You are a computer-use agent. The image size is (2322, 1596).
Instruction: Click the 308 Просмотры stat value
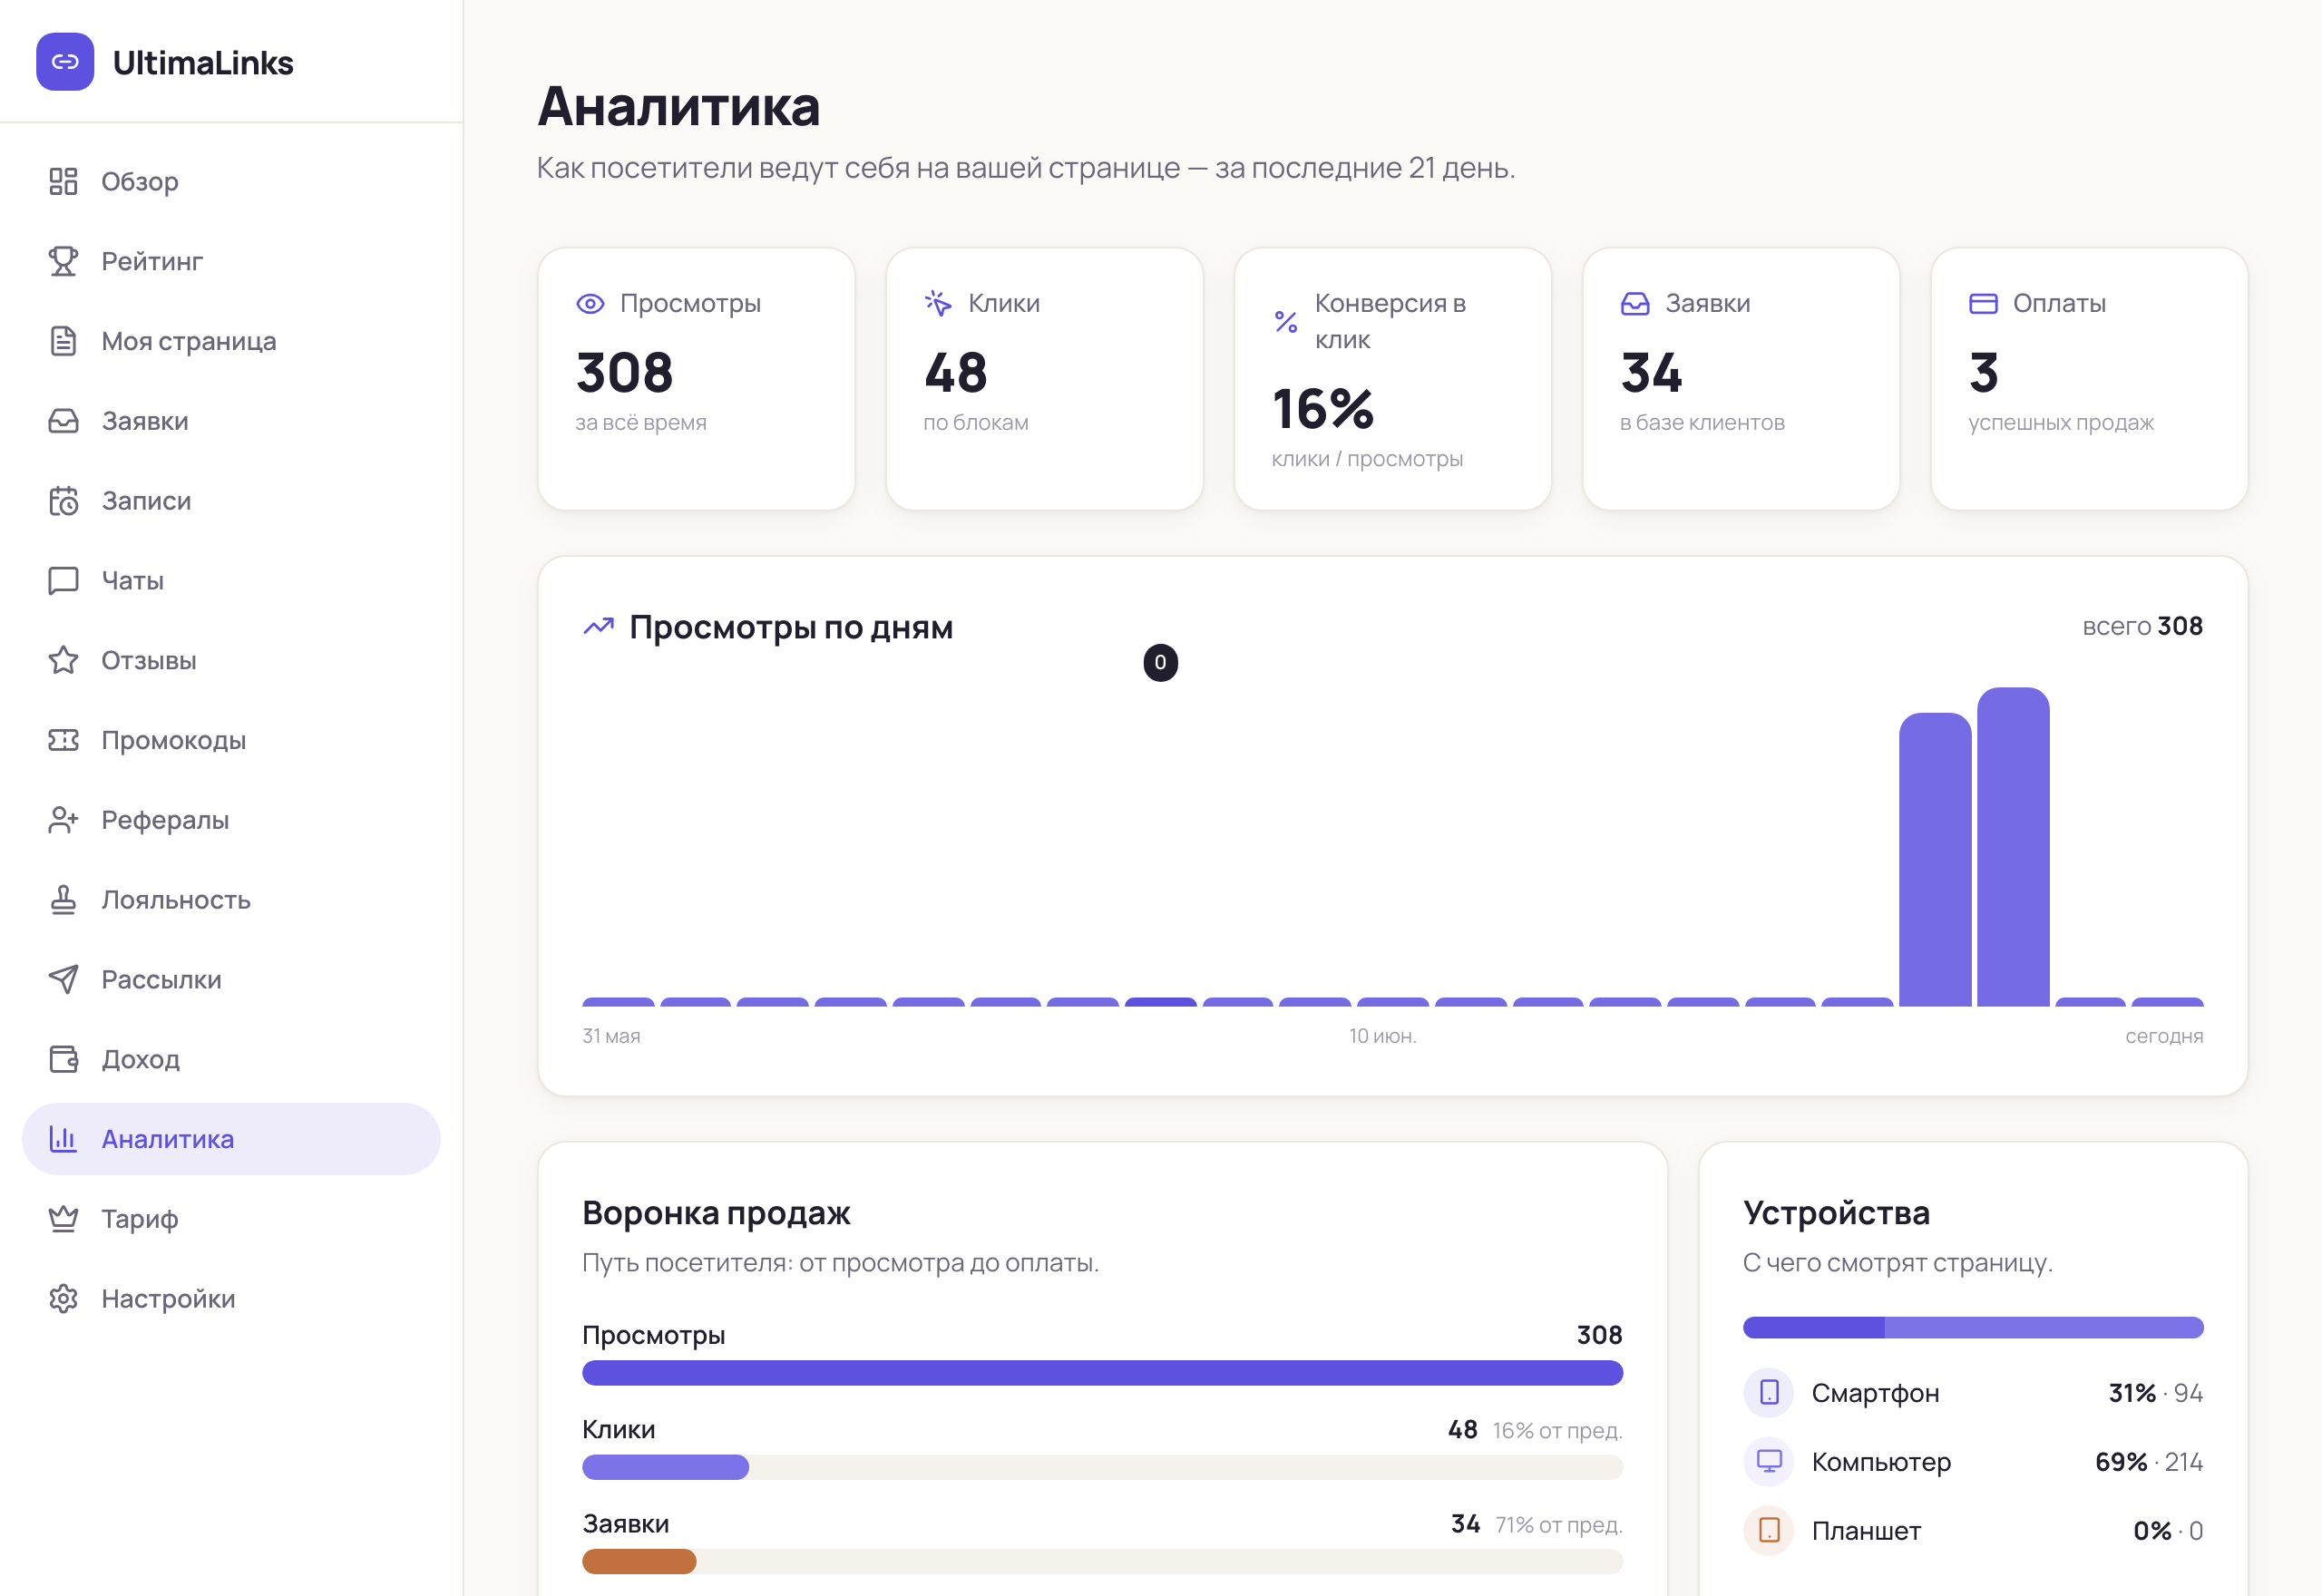pos(625,373)
